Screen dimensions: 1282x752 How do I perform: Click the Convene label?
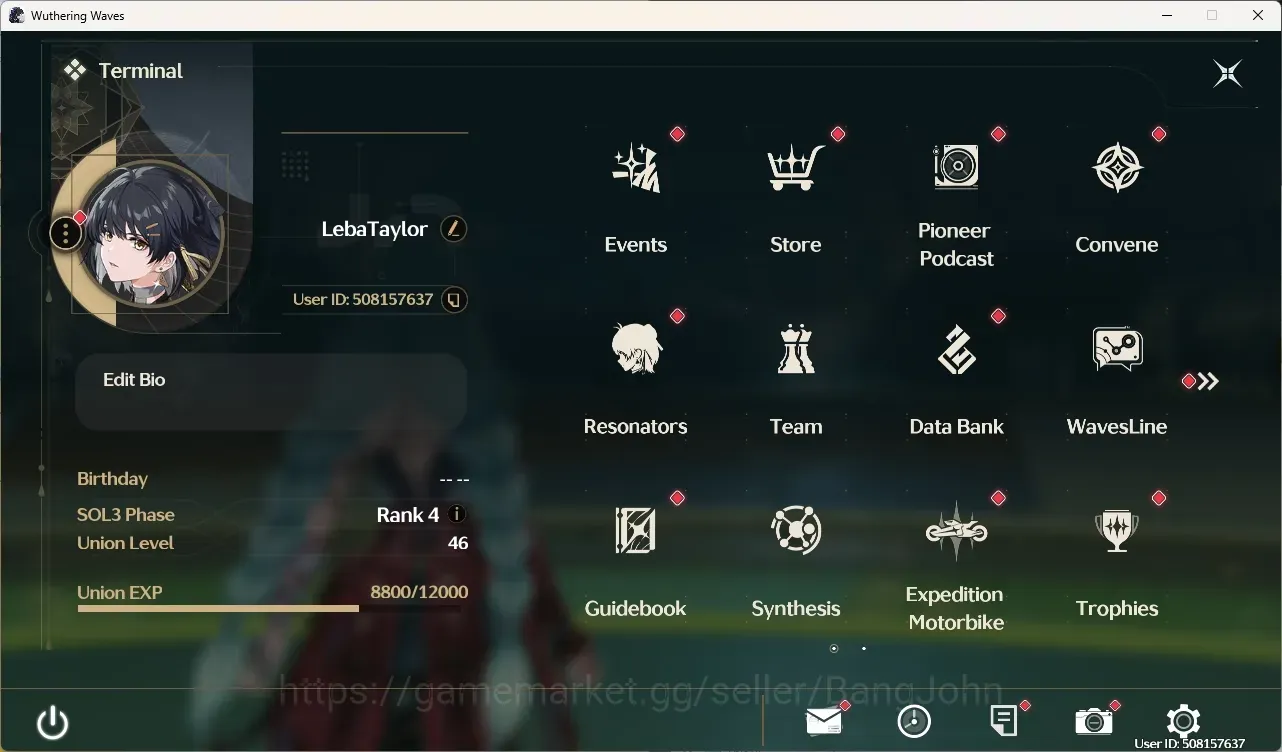(x=1117, y=244)
